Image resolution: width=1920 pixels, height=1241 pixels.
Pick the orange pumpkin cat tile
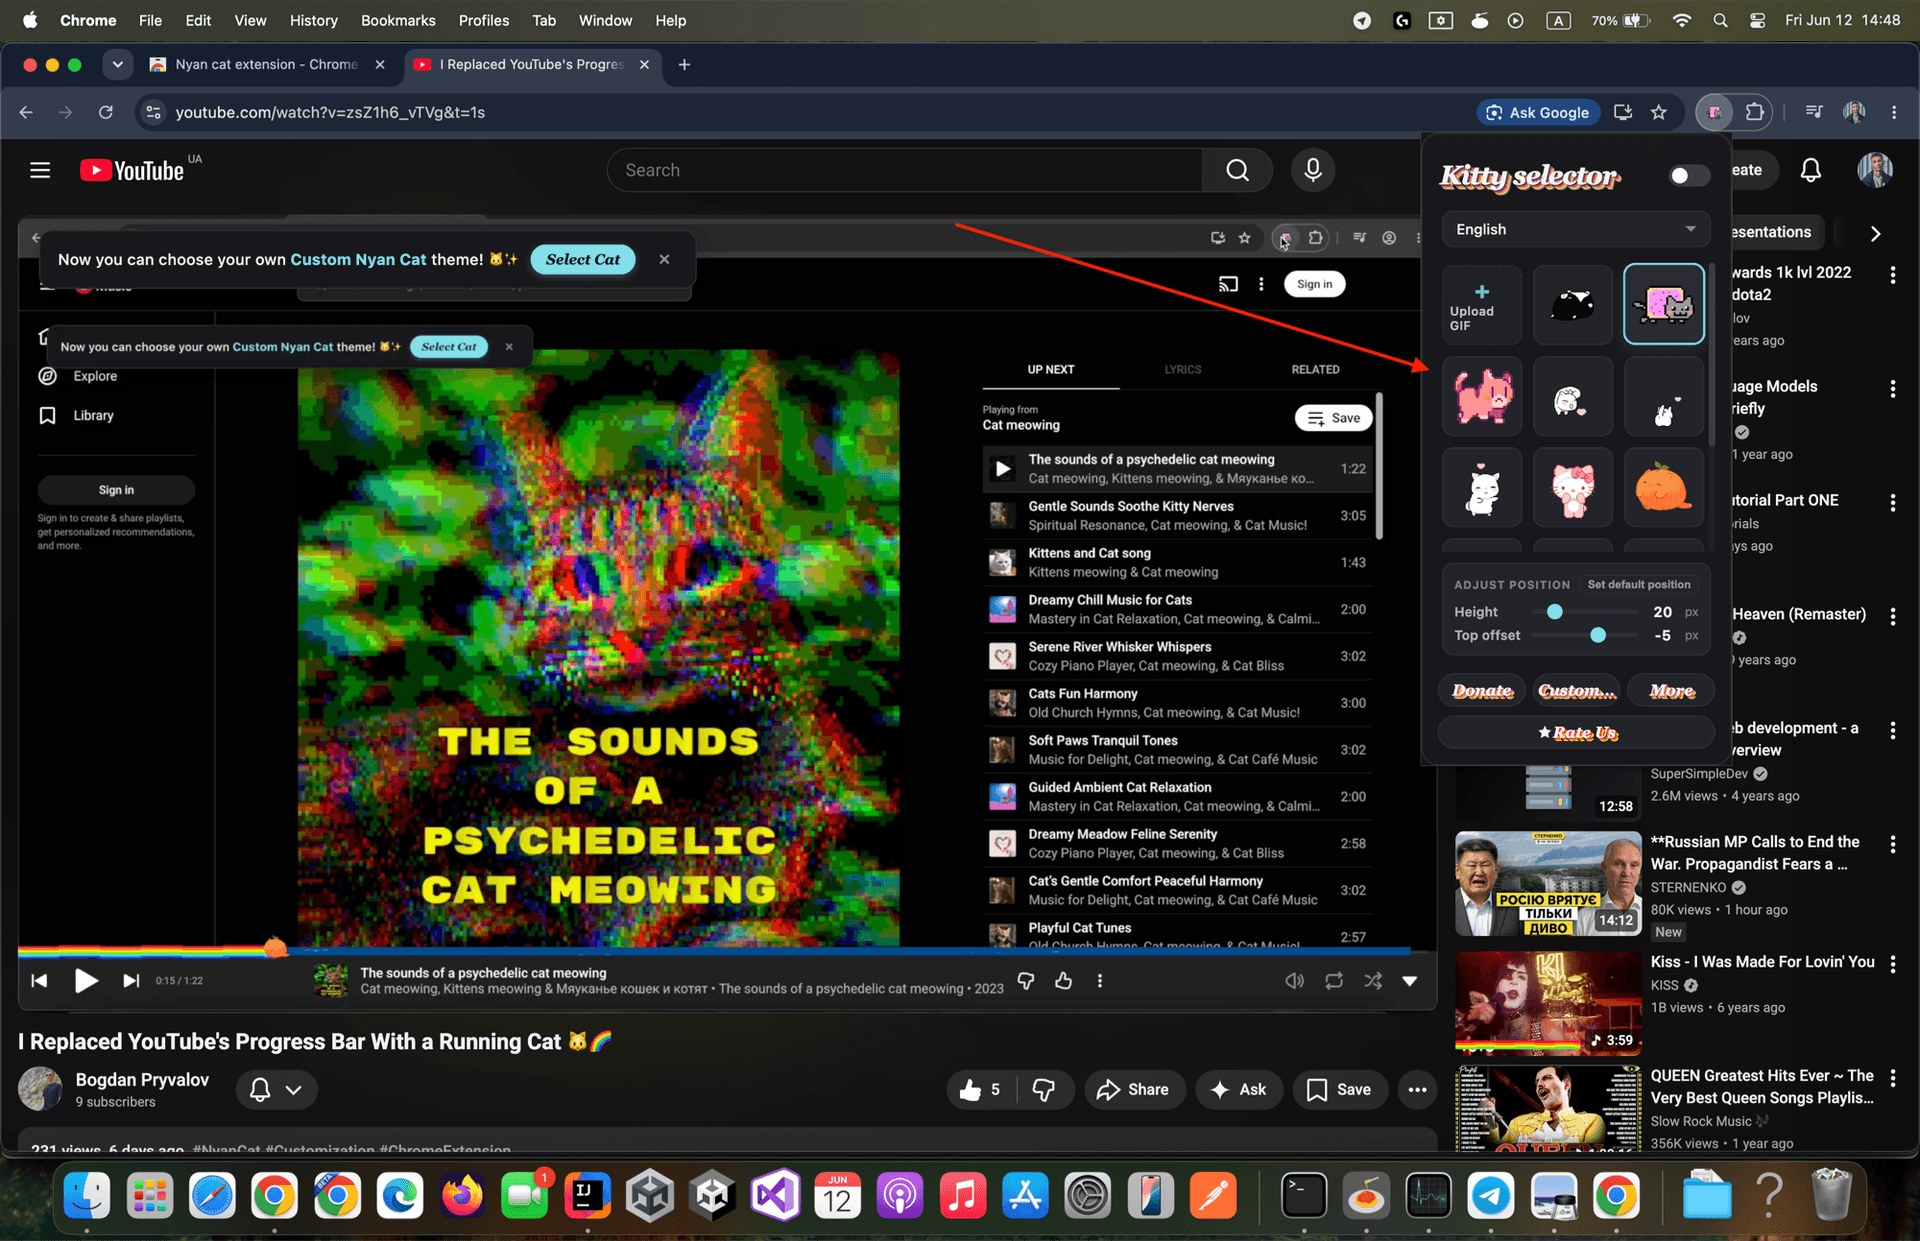click(x=1664, y=488)
